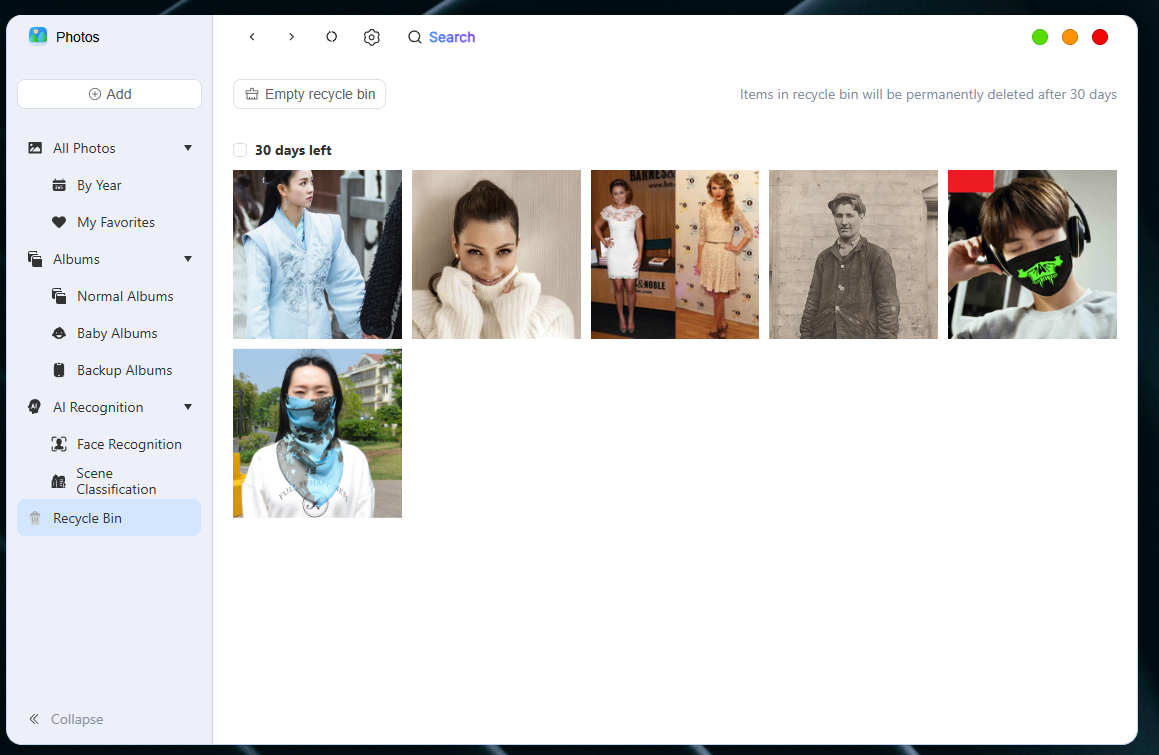This screenshot has width=1159, height=755.
Task: Click the Scene Classification icon
Action: coord(58,481)
